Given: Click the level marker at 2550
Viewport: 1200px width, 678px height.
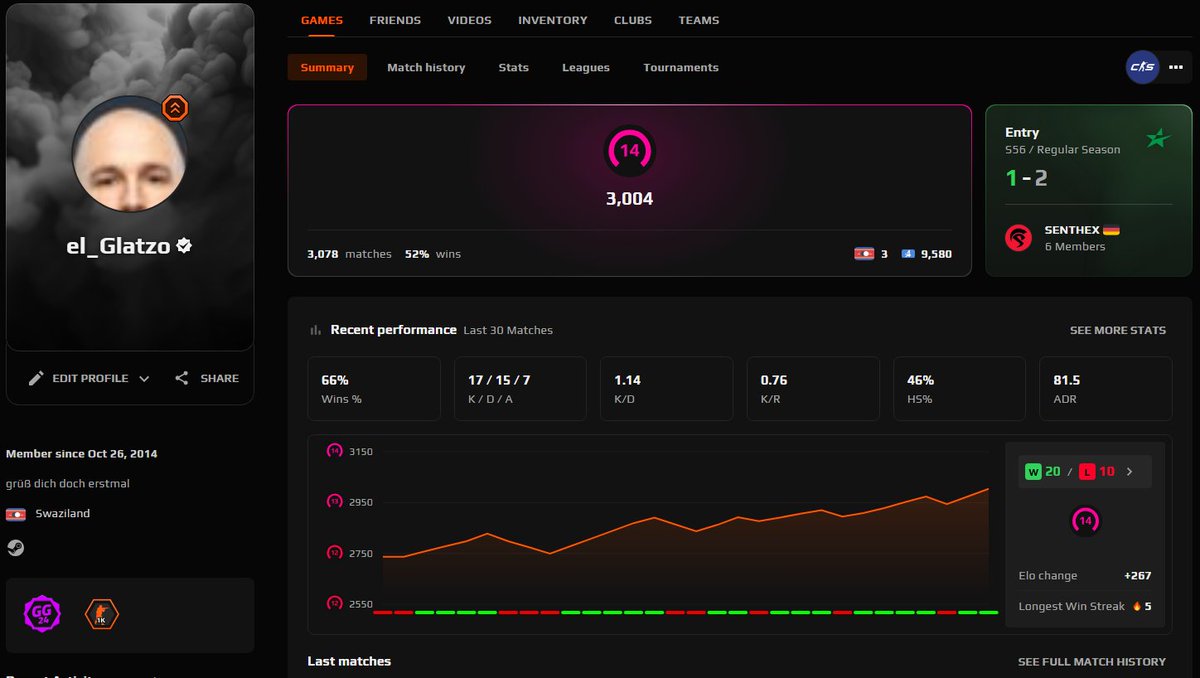Looking at the screenshot, I should 335,603.
